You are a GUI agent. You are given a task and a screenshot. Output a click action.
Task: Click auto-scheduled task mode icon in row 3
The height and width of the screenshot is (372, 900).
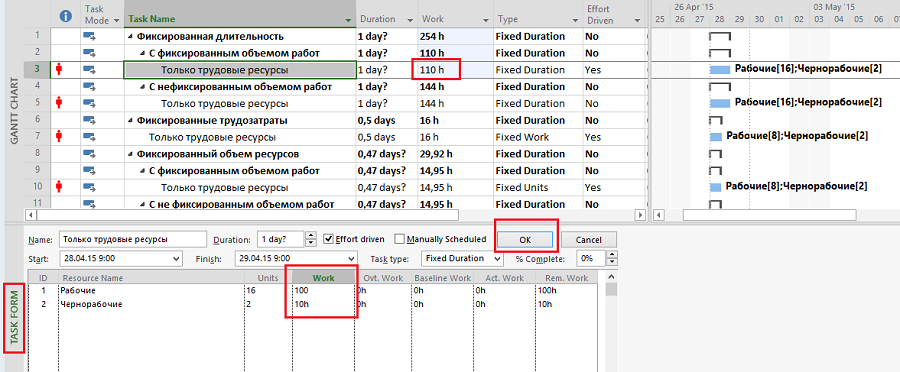(x=90, y=70)
